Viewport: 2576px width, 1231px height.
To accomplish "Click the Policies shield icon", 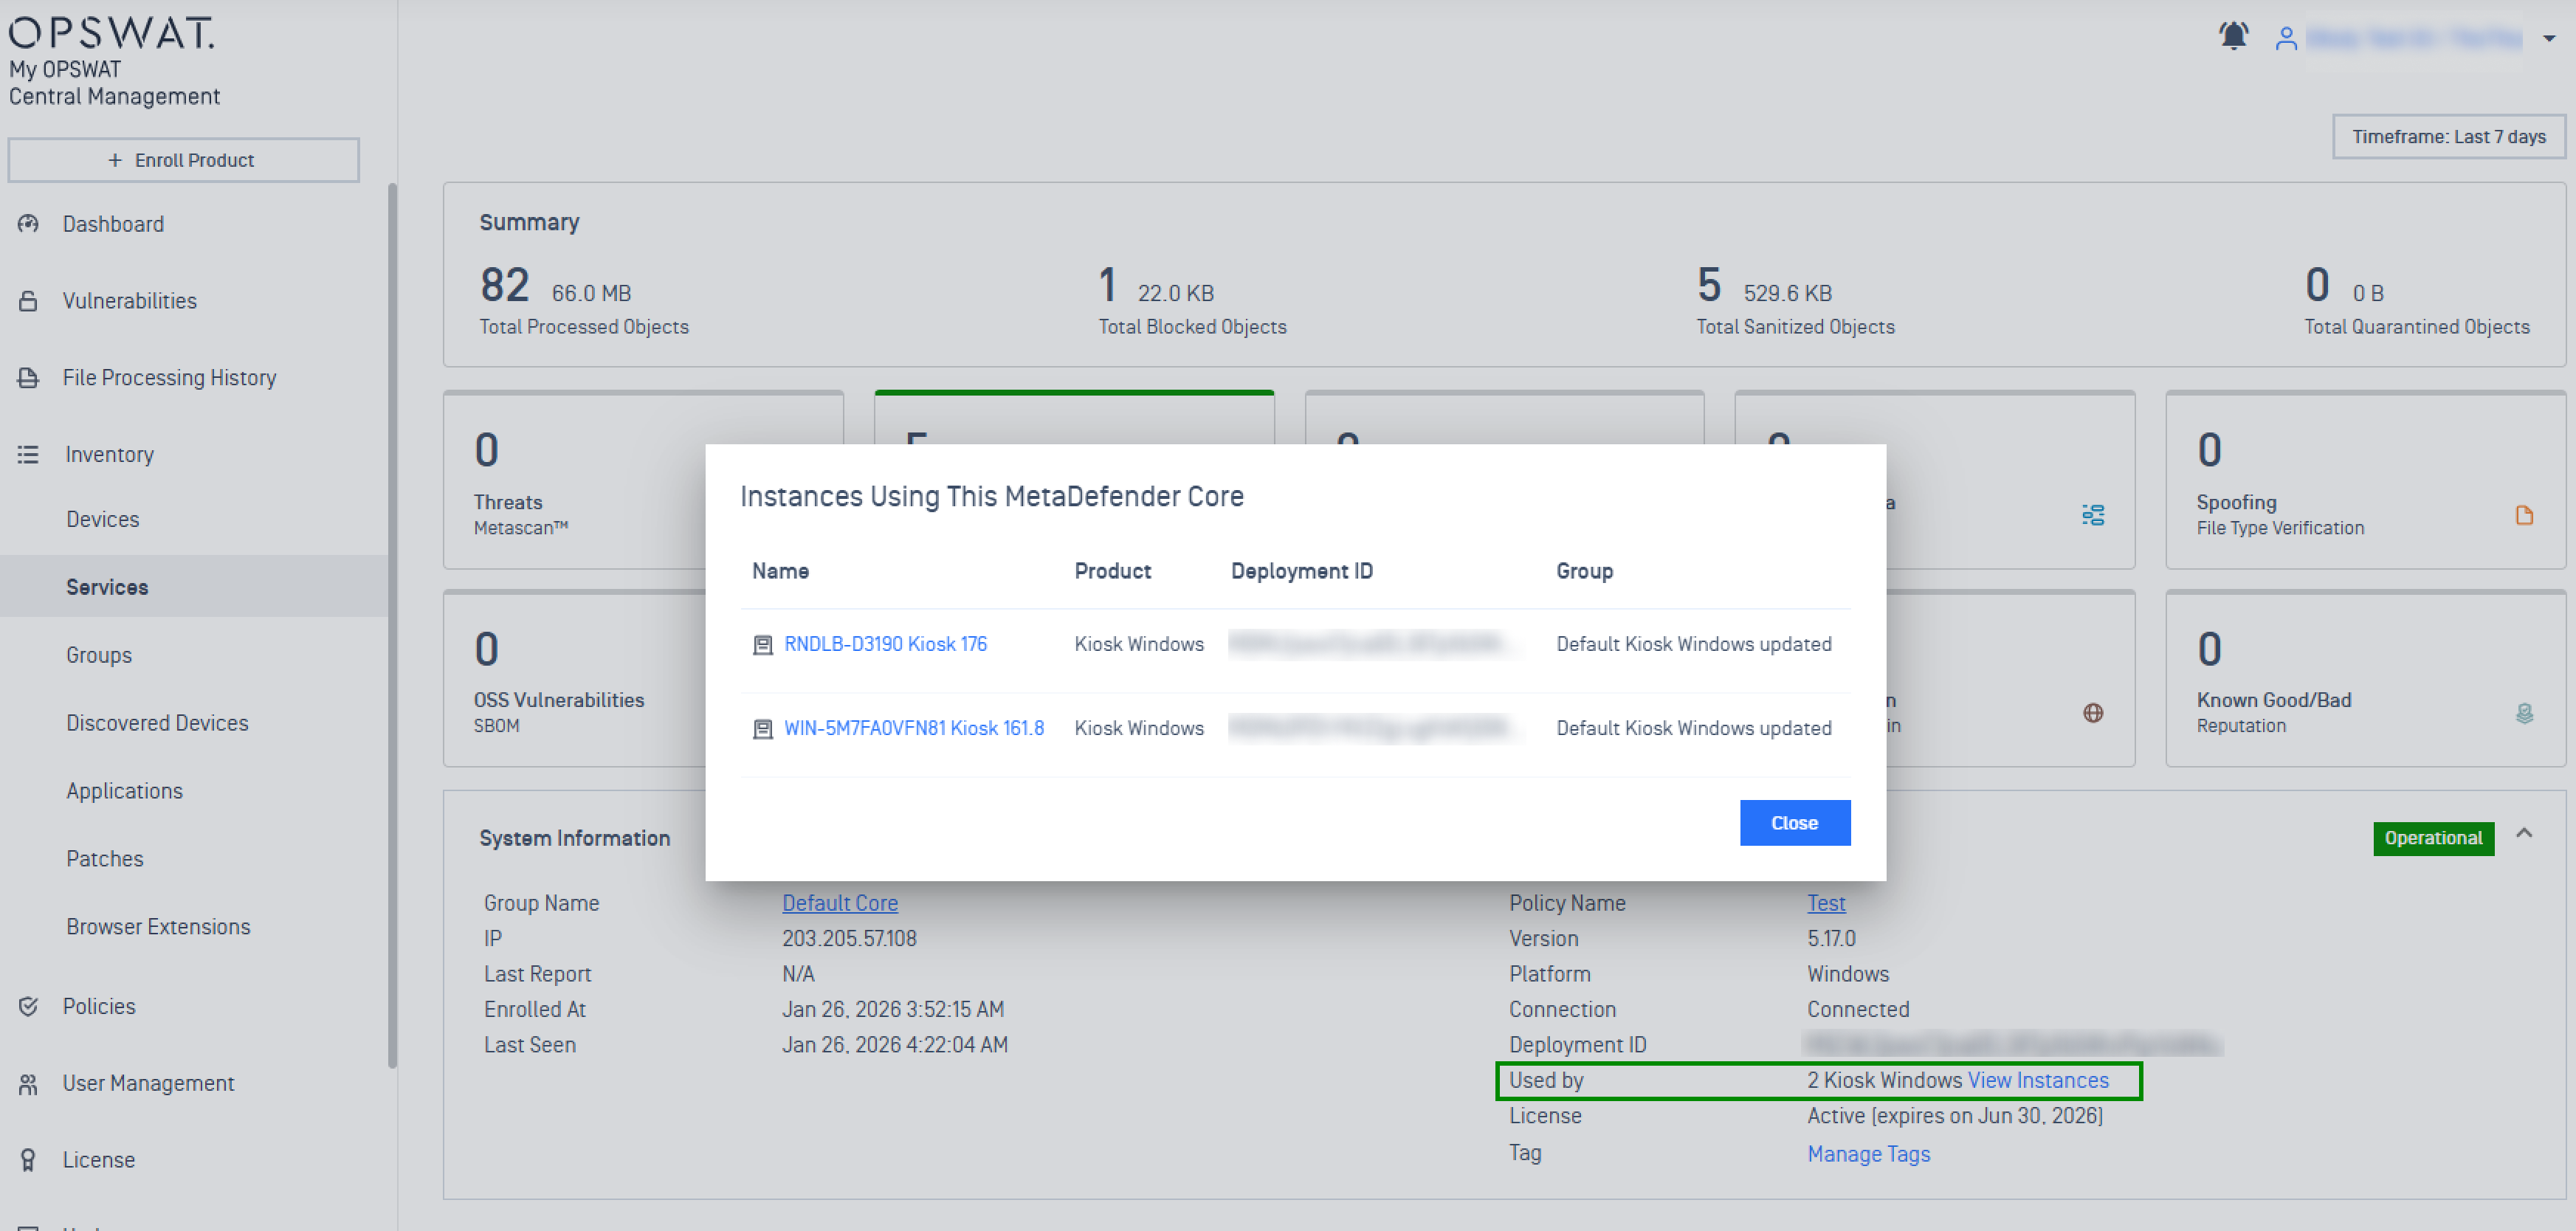I will click(x=28, y=1005).
